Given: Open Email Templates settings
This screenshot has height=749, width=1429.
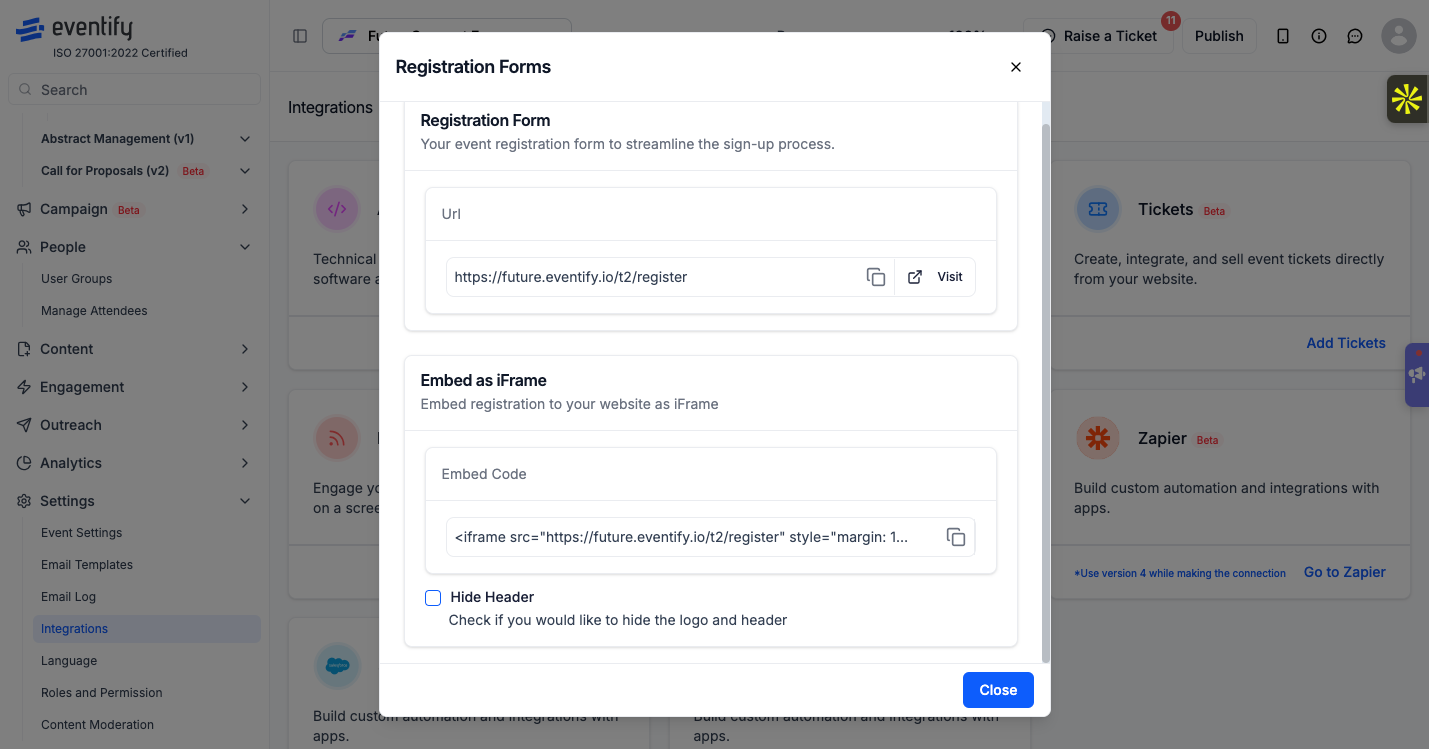Looking at the screenshot, I should 87,565.
